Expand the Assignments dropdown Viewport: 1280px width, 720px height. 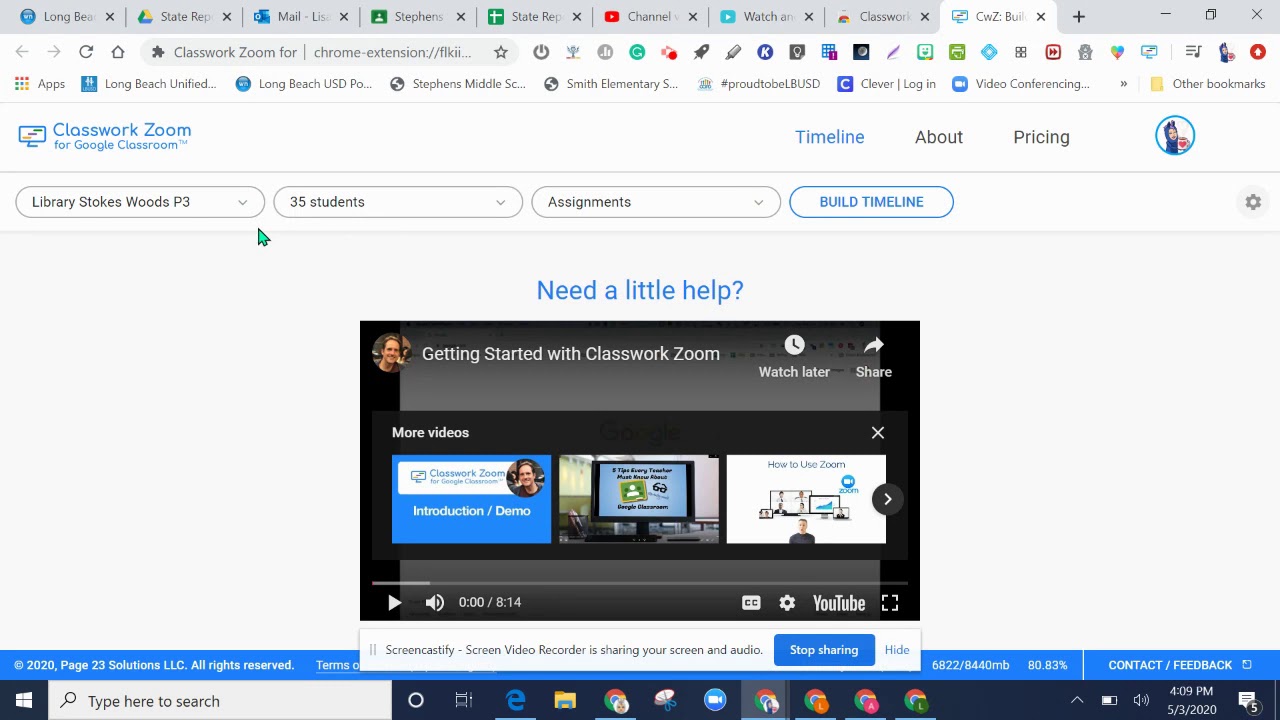(656, 202)
